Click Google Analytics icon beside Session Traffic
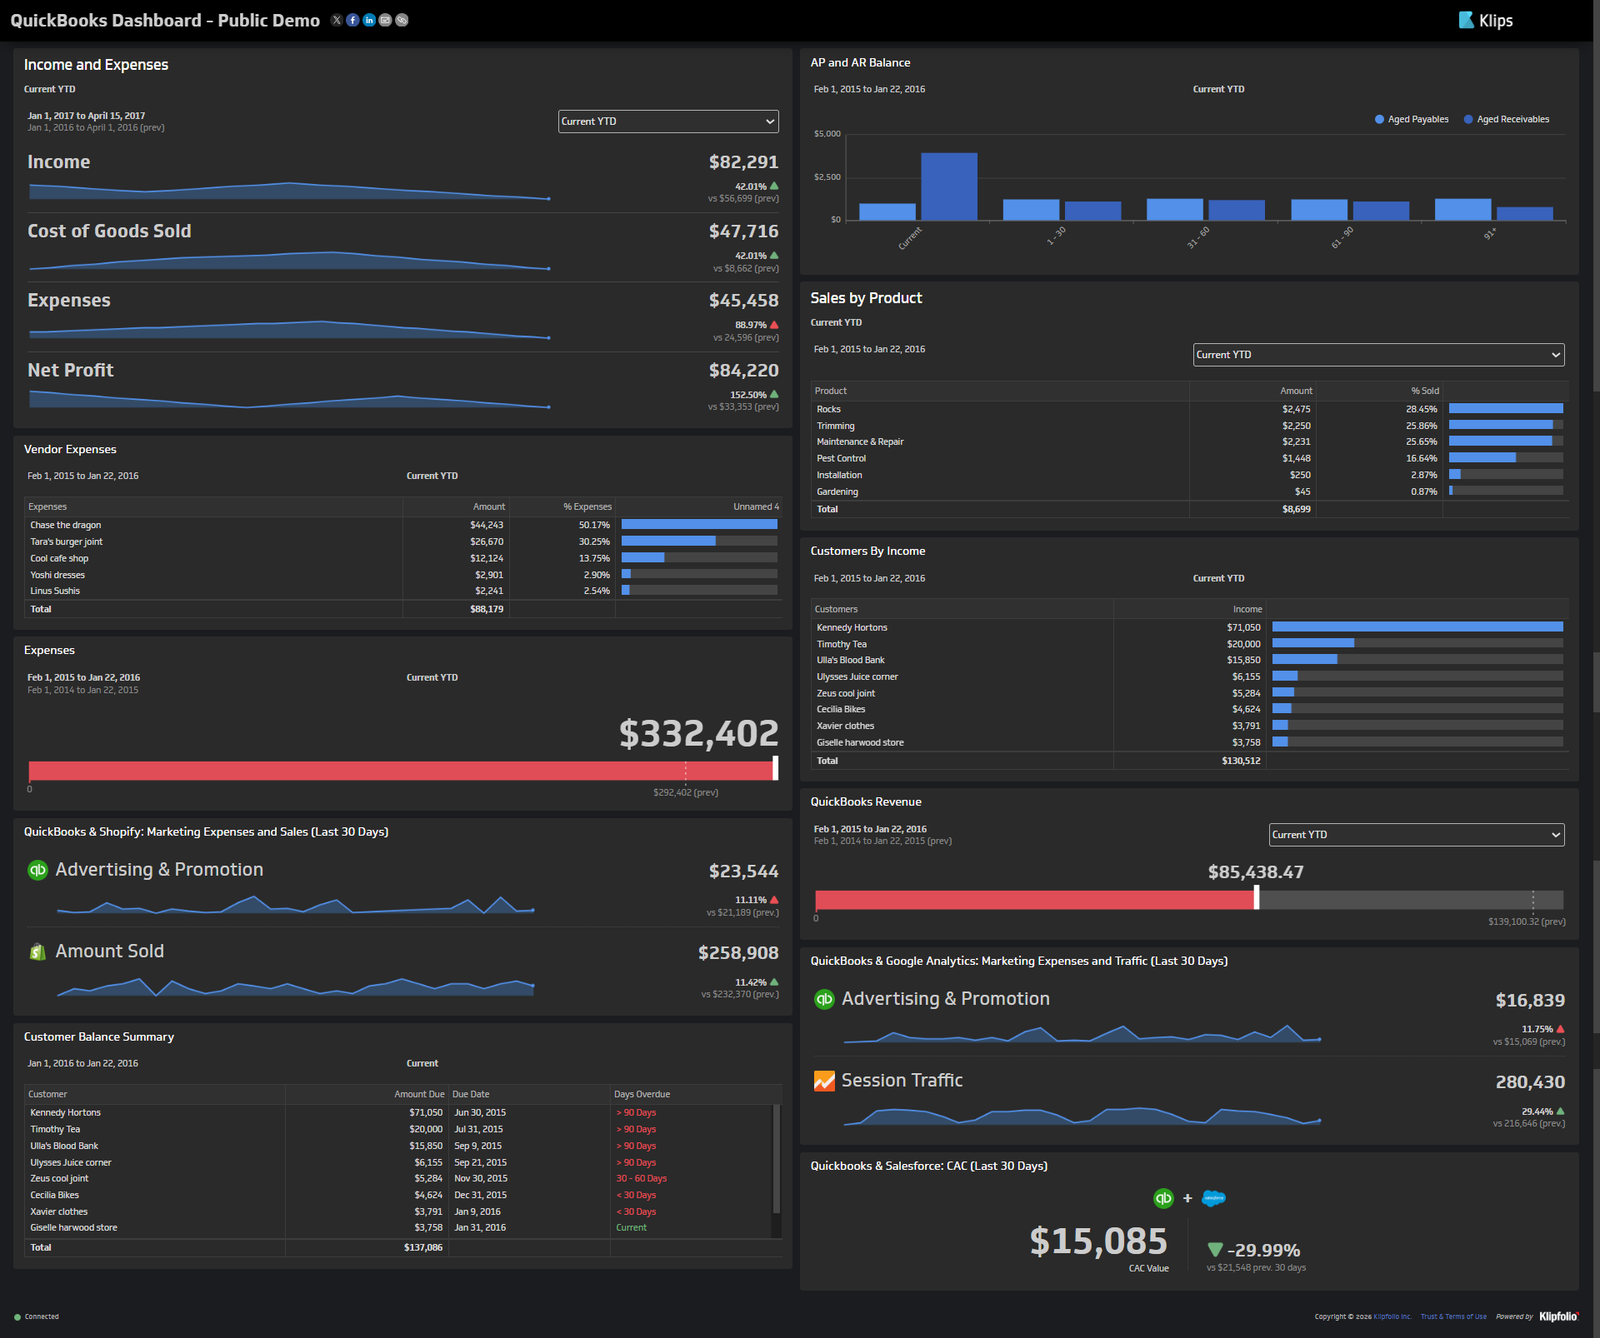Screen dimensions: 1600x1338 (x=824, y=1081)
